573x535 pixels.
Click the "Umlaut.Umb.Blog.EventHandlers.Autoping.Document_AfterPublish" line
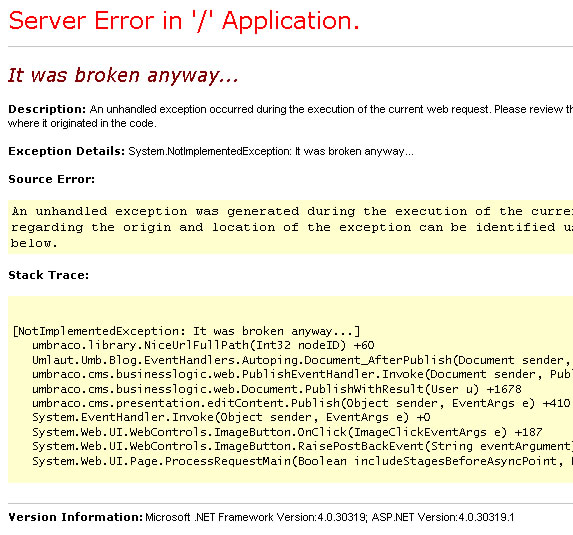(303, 360)
